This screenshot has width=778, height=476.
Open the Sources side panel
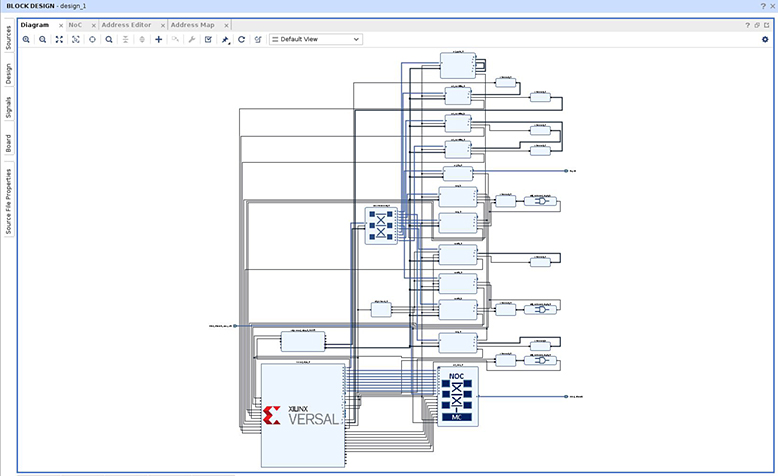click(8, 38)
